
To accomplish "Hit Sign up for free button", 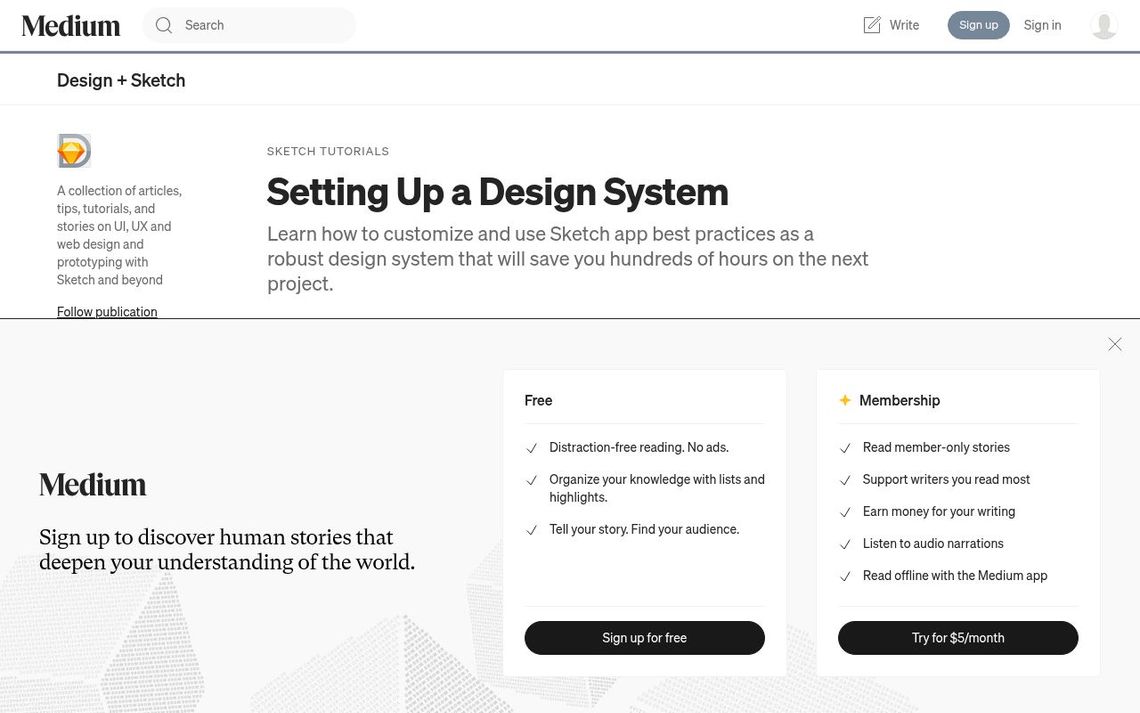I will click(644, 637).
